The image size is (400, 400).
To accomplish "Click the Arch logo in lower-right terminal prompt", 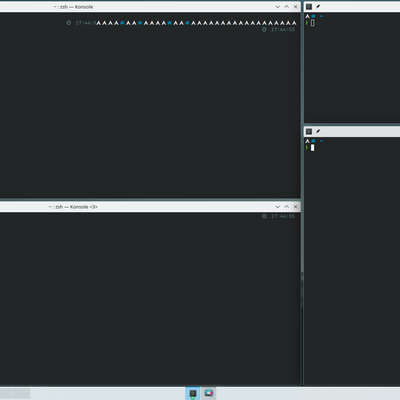I will (307, 141).
